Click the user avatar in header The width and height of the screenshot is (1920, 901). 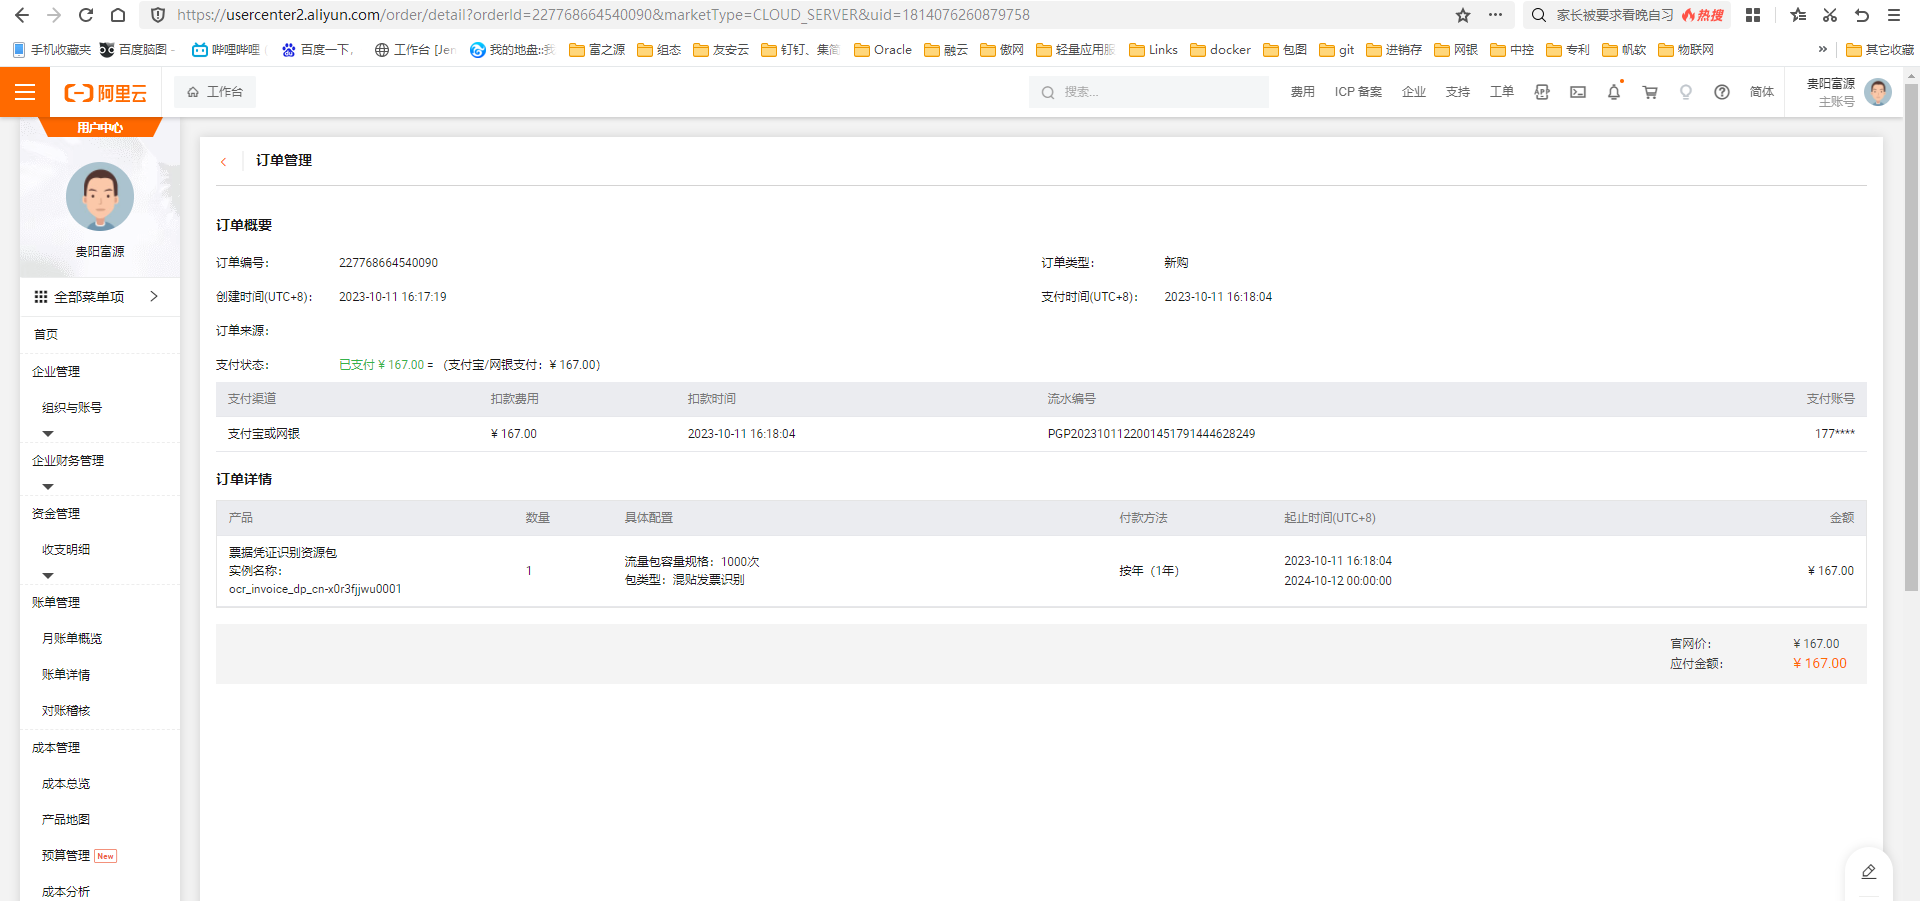(1878, 92)
